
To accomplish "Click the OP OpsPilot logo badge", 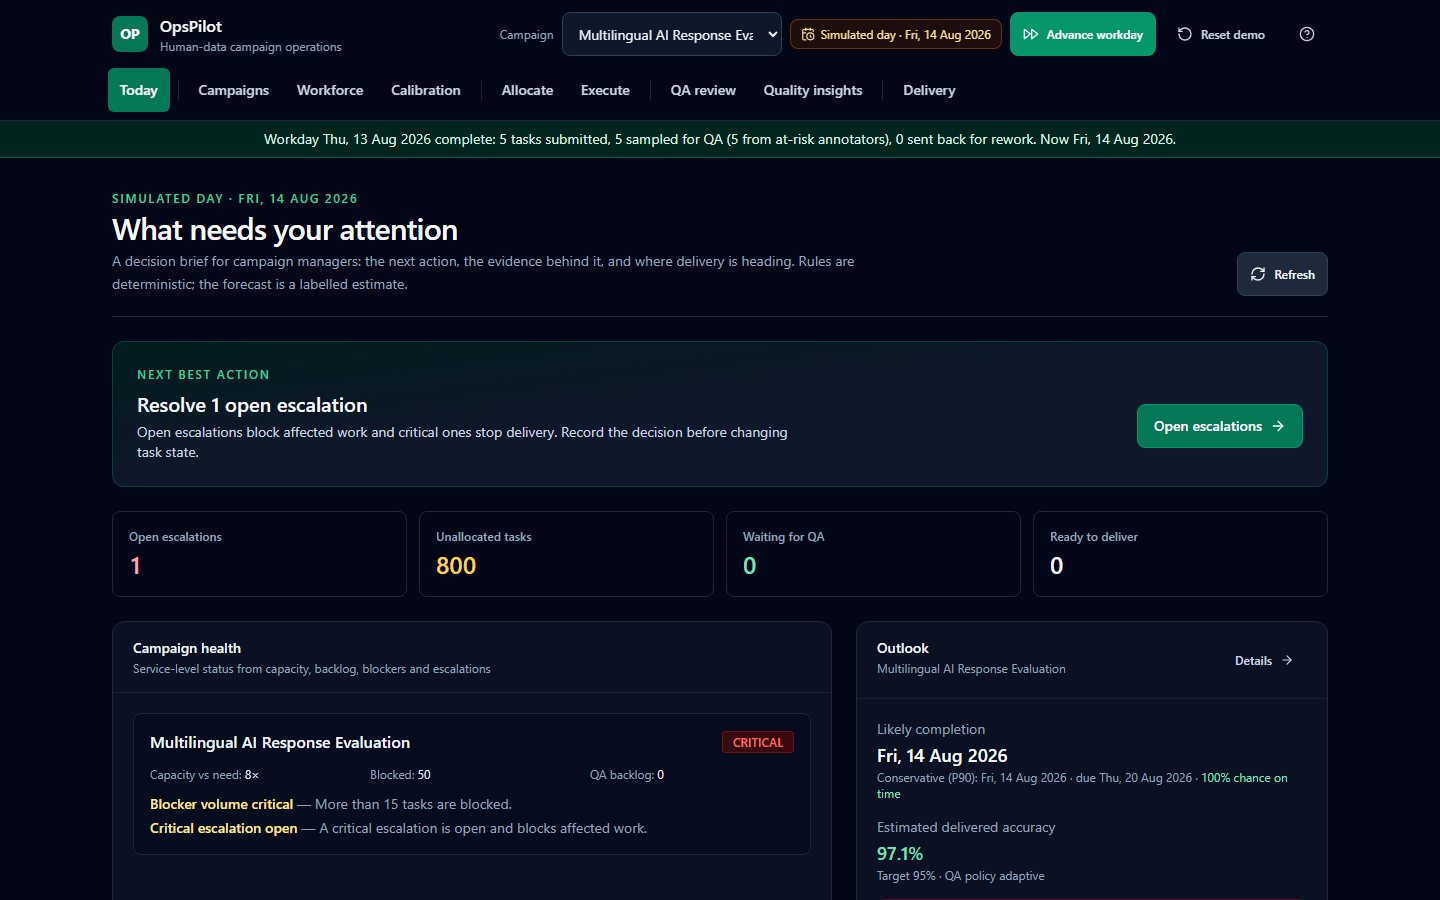I will point(130,34).
